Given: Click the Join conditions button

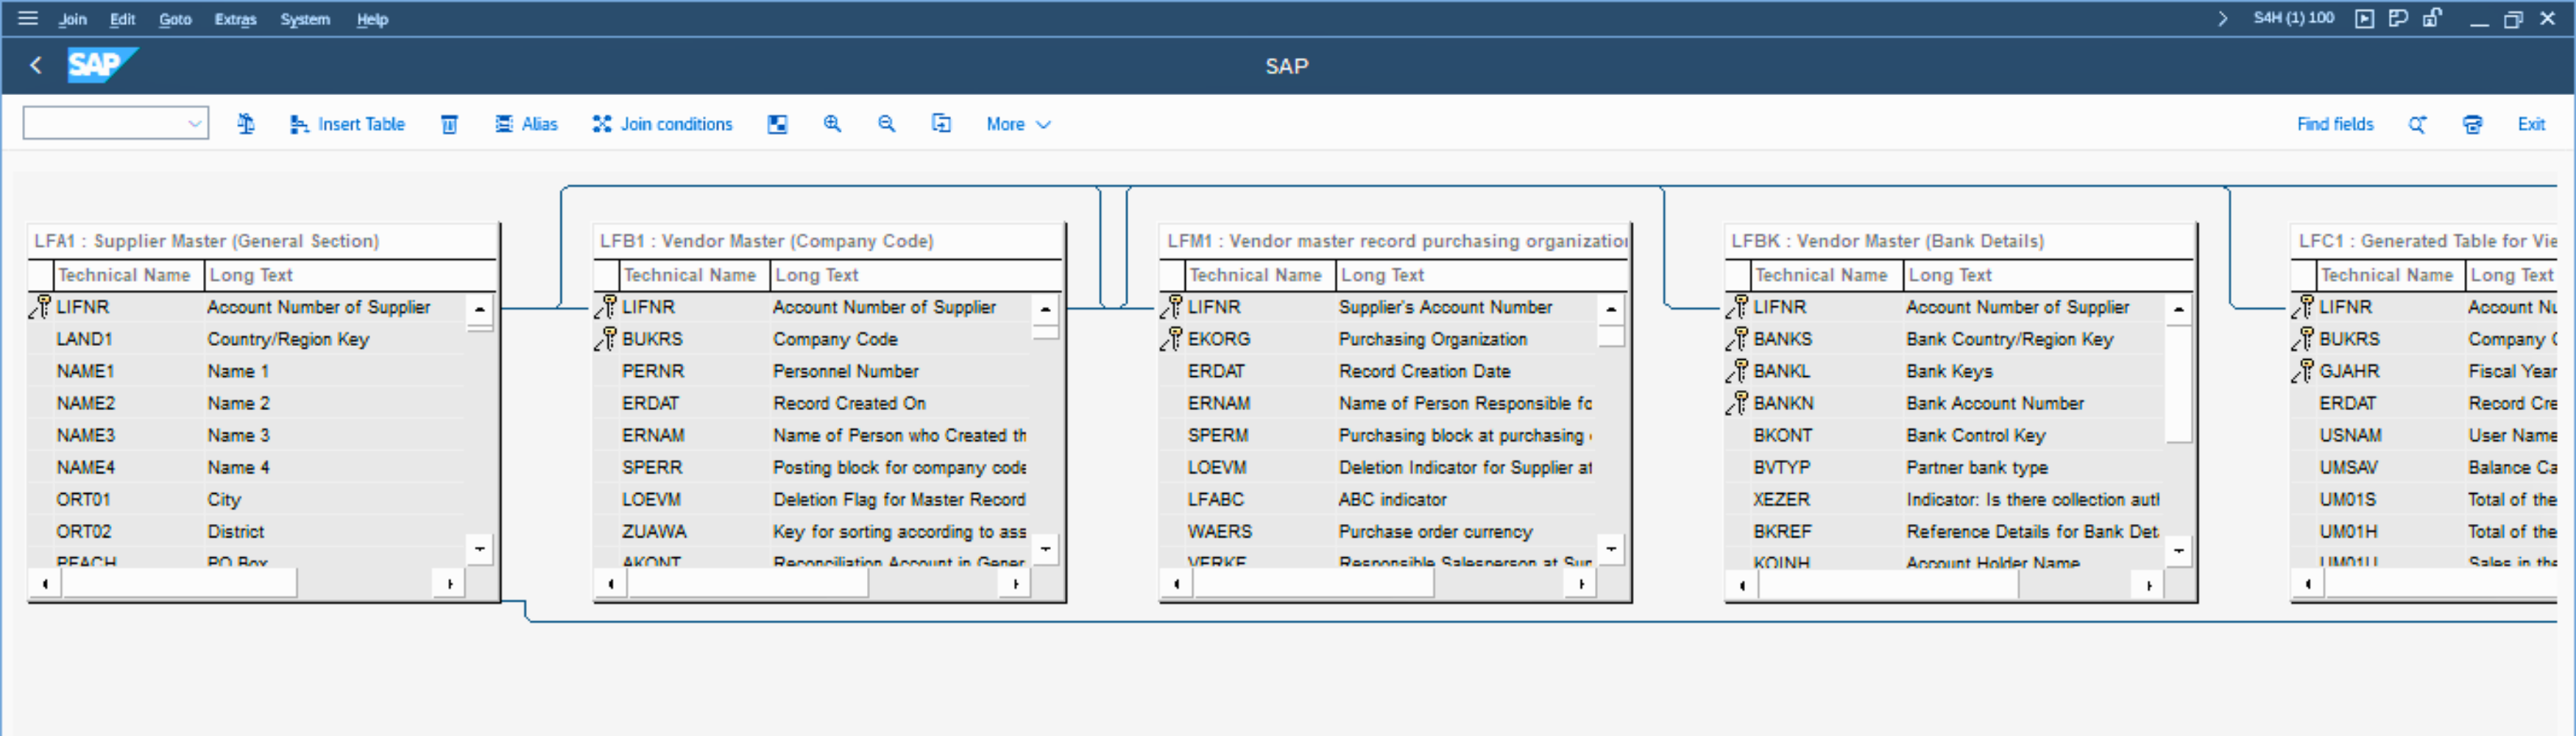Looking at the screenshot, I should tap(662, 124).
